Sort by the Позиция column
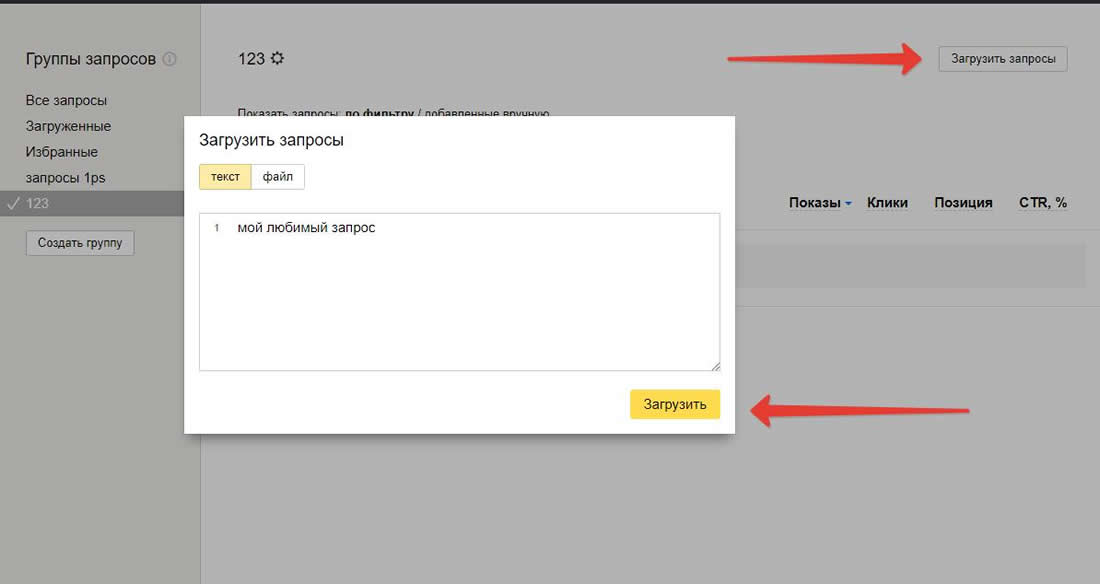The height and width of the screenshot is (584, 1100). 963,203
